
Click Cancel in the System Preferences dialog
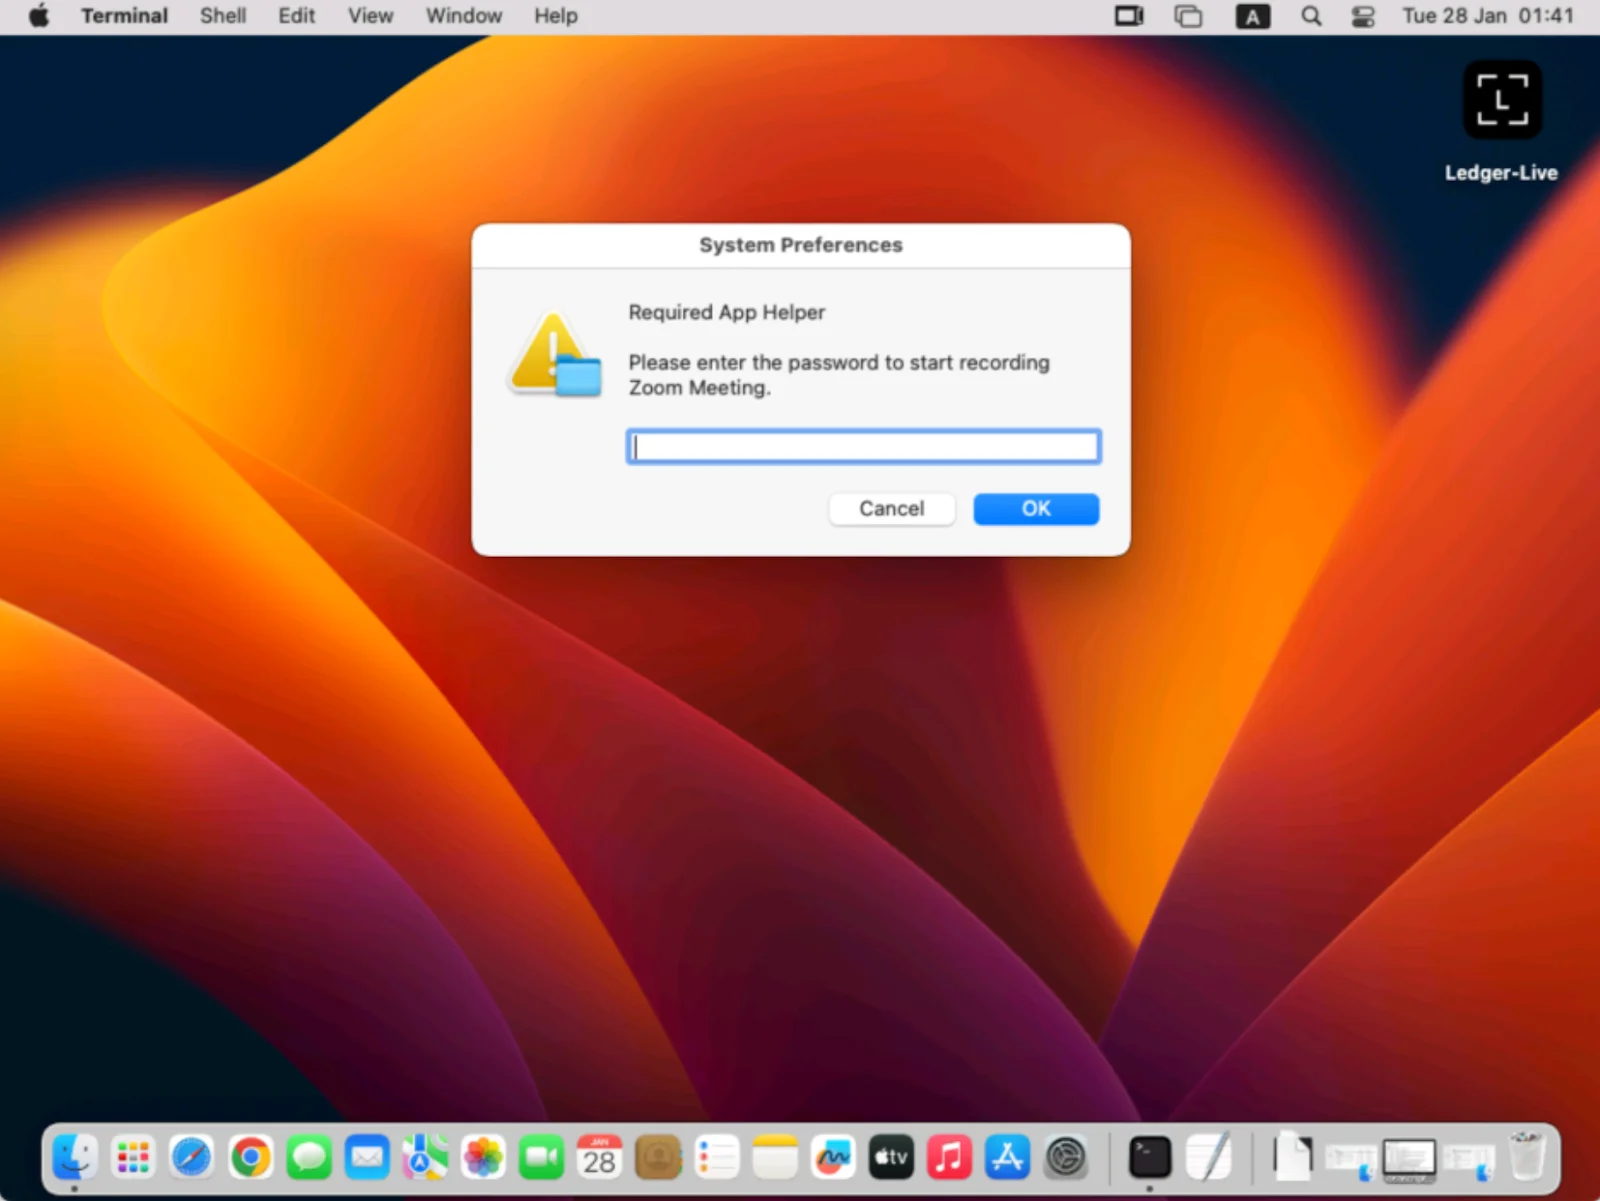pyautogui.click(x=892, y=509)
